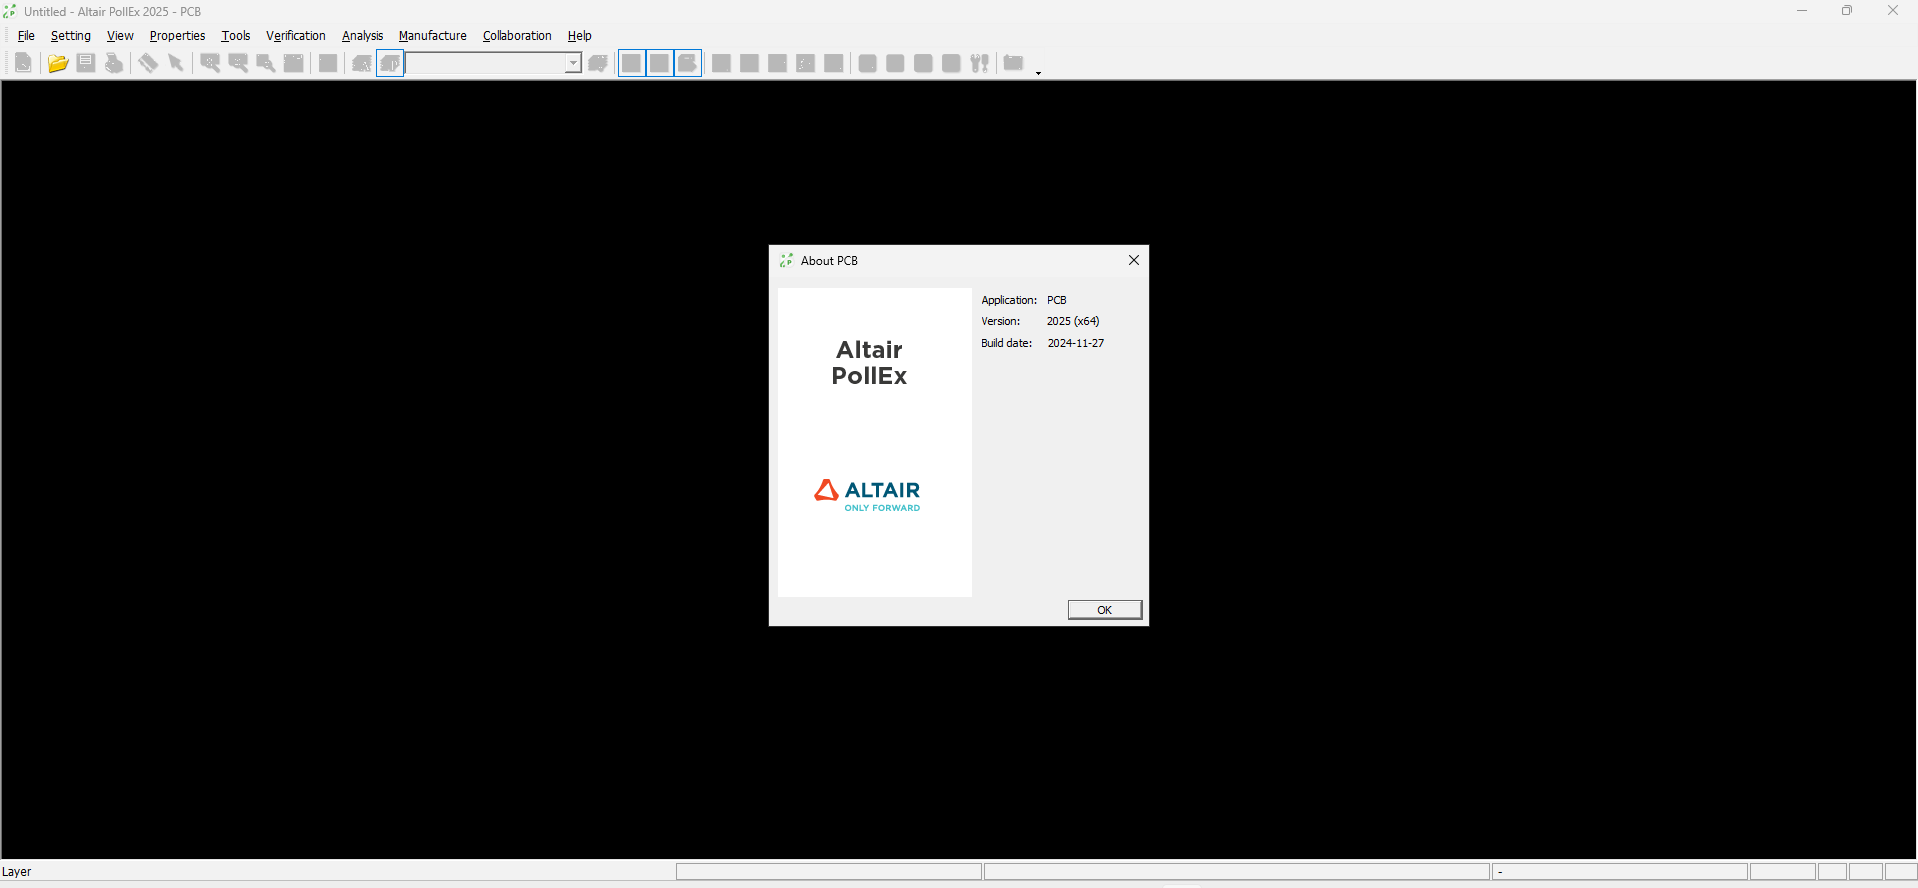
Task: Open the toolbar overflow options arrow
Action: [x=1038, y=72]
